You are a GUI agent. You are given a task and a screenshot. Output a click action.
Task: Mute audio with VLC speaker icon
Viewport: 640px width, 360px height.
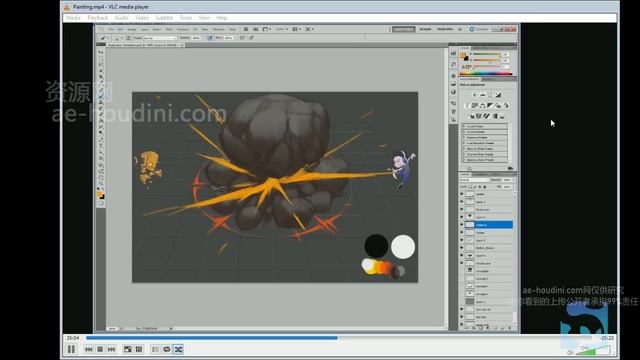570,352
